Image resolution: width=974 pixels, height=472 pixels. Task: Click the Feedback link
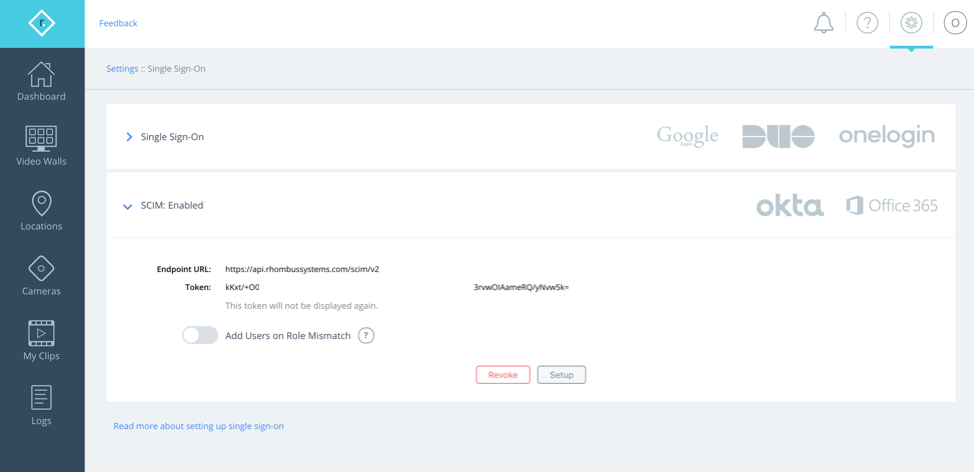[118, 24]
